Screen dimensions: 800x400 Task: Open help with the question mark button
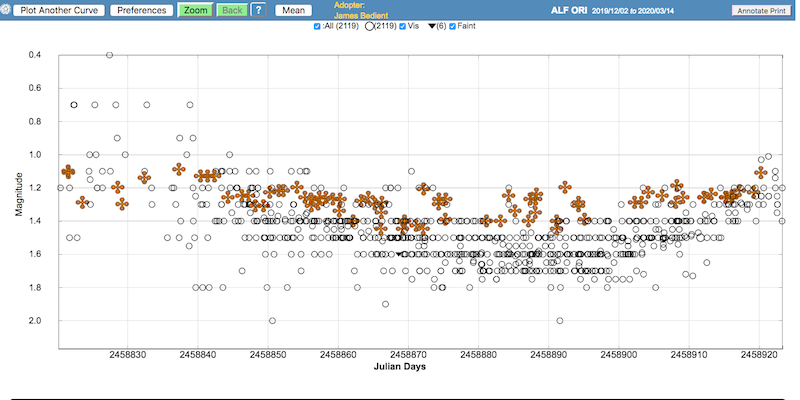(258, 10)
